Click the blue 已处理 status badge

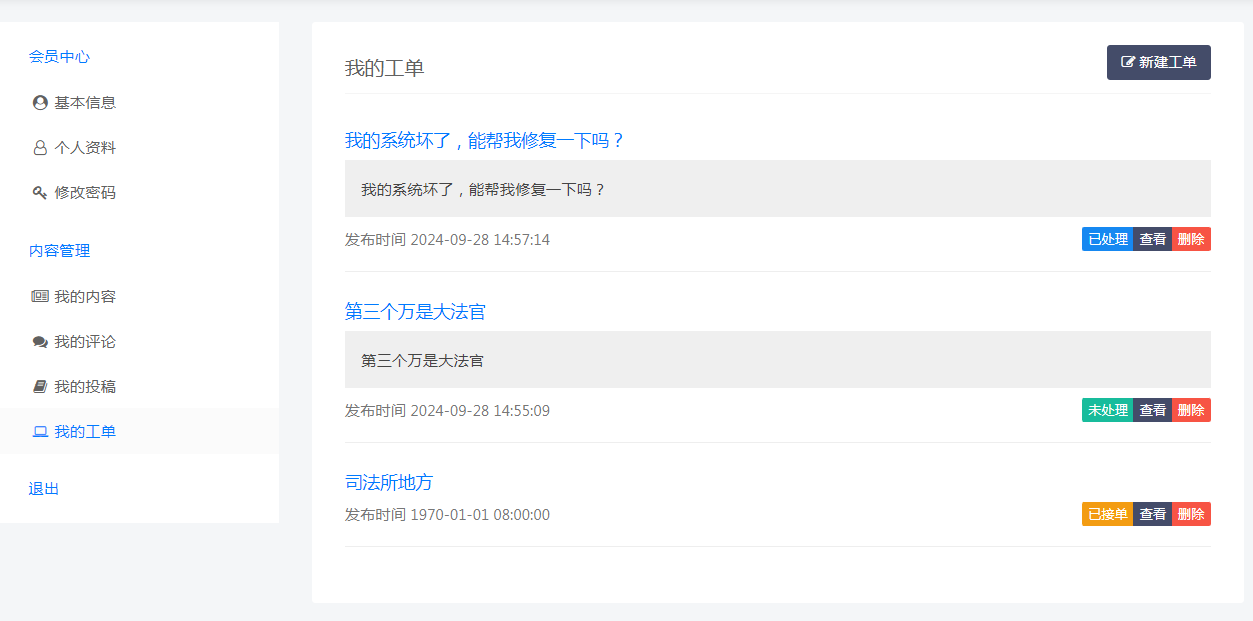1107,239
